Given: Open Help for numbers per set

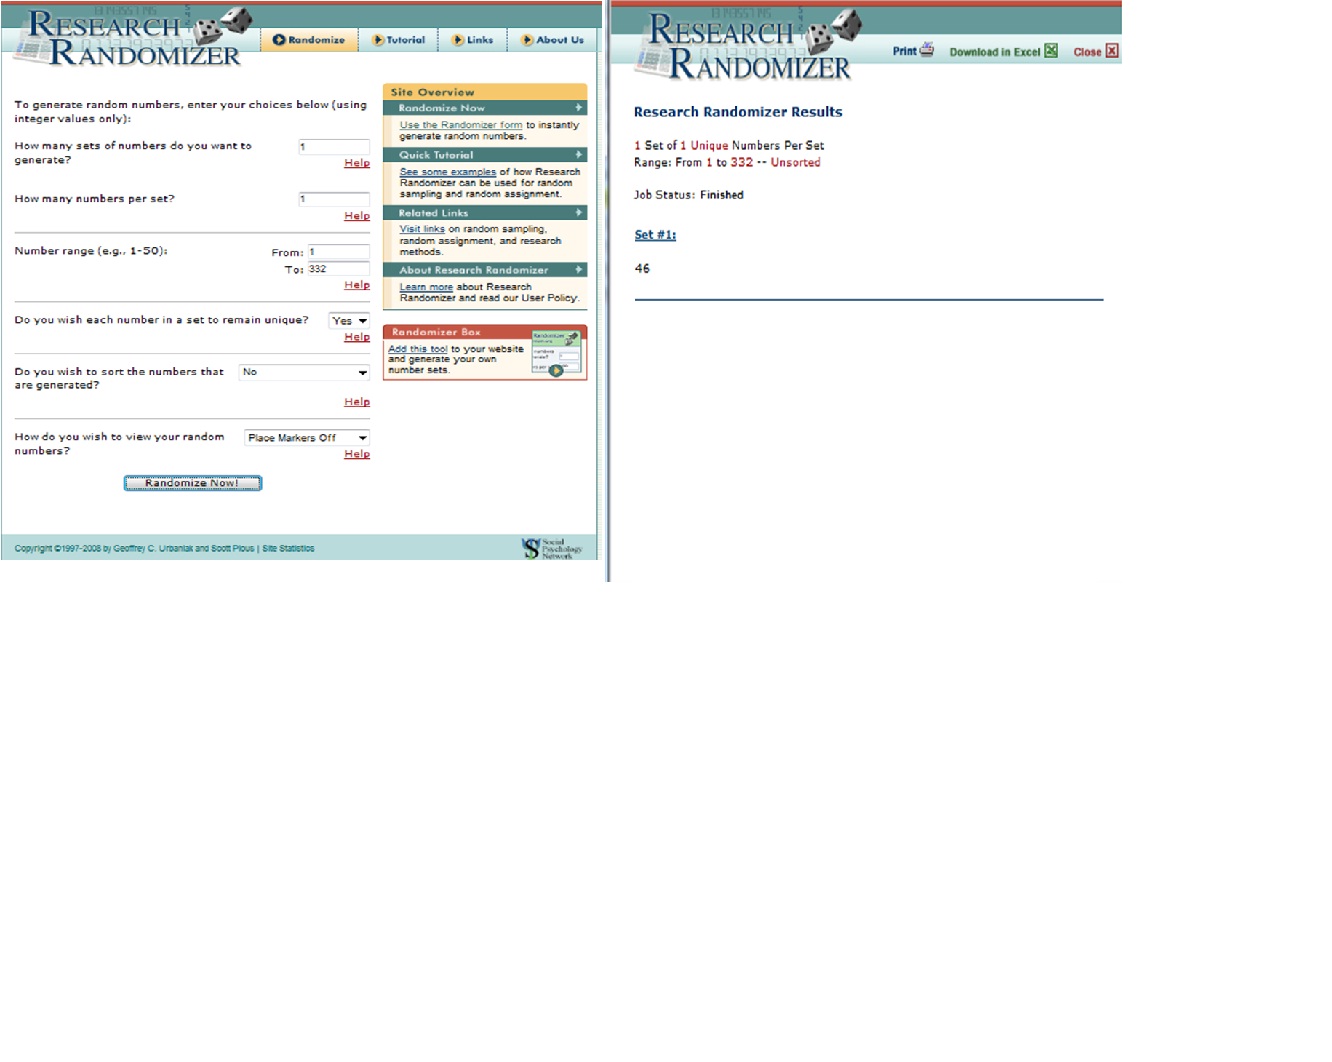Looking at the screenshot, I should [x=357, y=216].
